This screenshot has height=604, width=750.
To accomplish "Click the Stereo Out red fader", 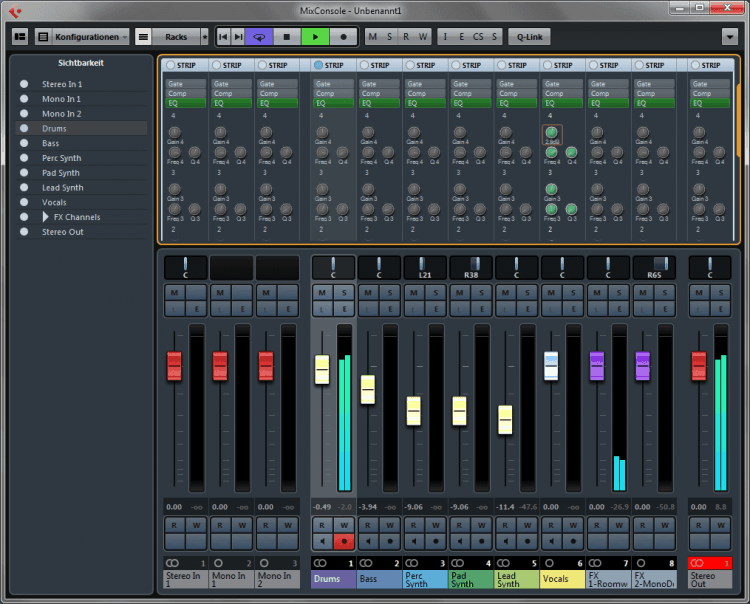I will tap(699, 366).
